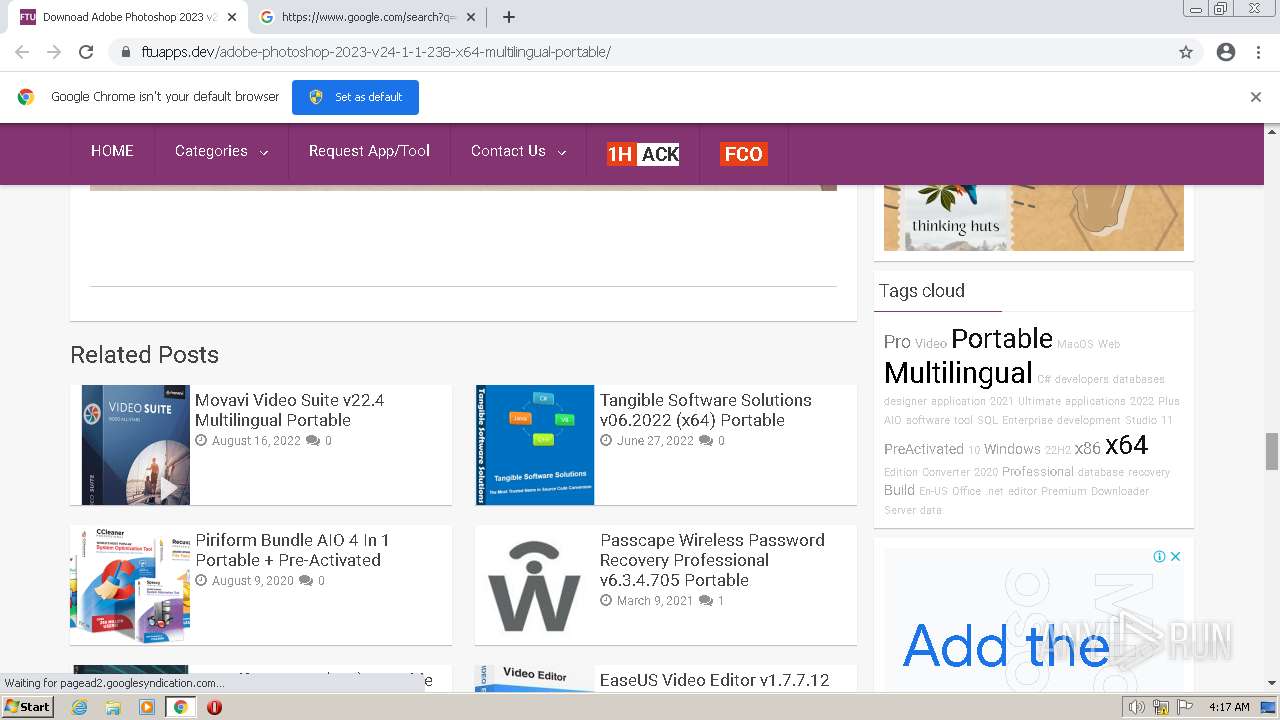
Task: Click the volume tray icon
Action: pyautogui.click(x=1136, y=707)
